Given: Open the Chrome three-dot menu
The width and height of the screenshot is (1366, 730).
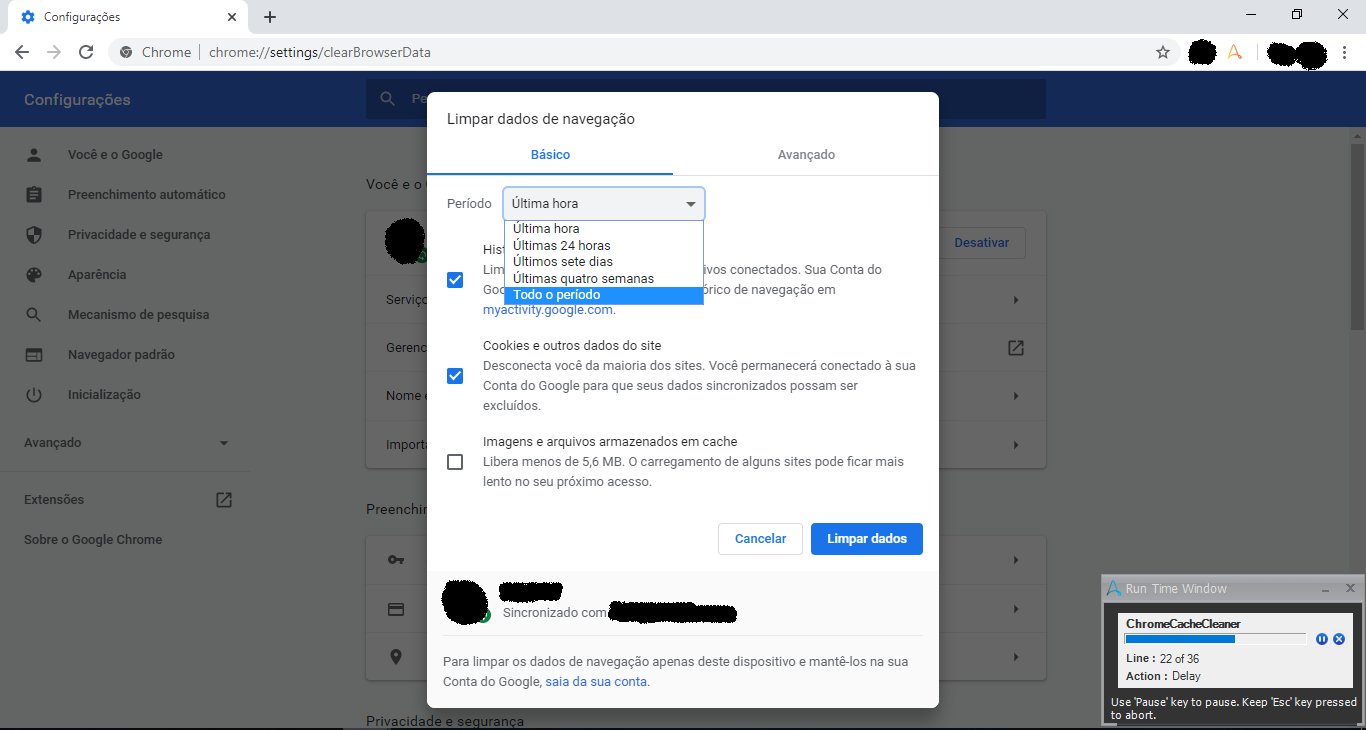Looking at the screenshot, I should click(x=1346, y=52).
